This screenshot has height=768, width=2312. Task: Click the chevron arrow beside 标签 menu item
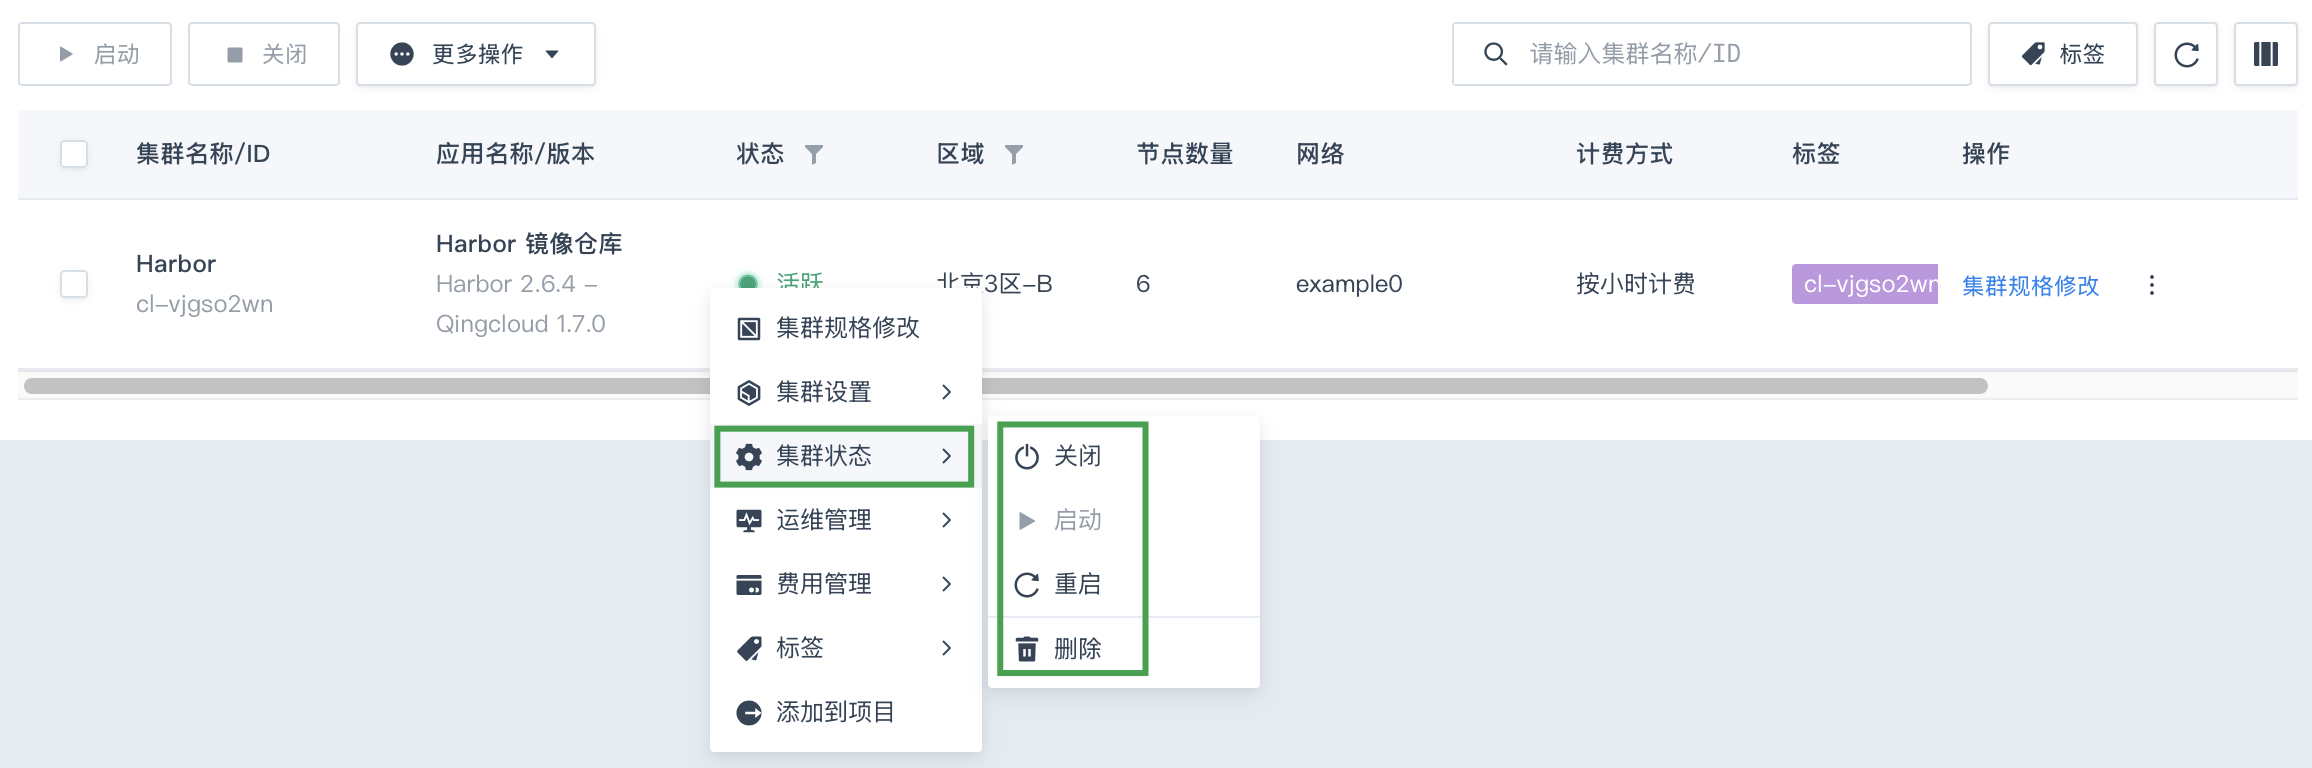coord(946,648)
